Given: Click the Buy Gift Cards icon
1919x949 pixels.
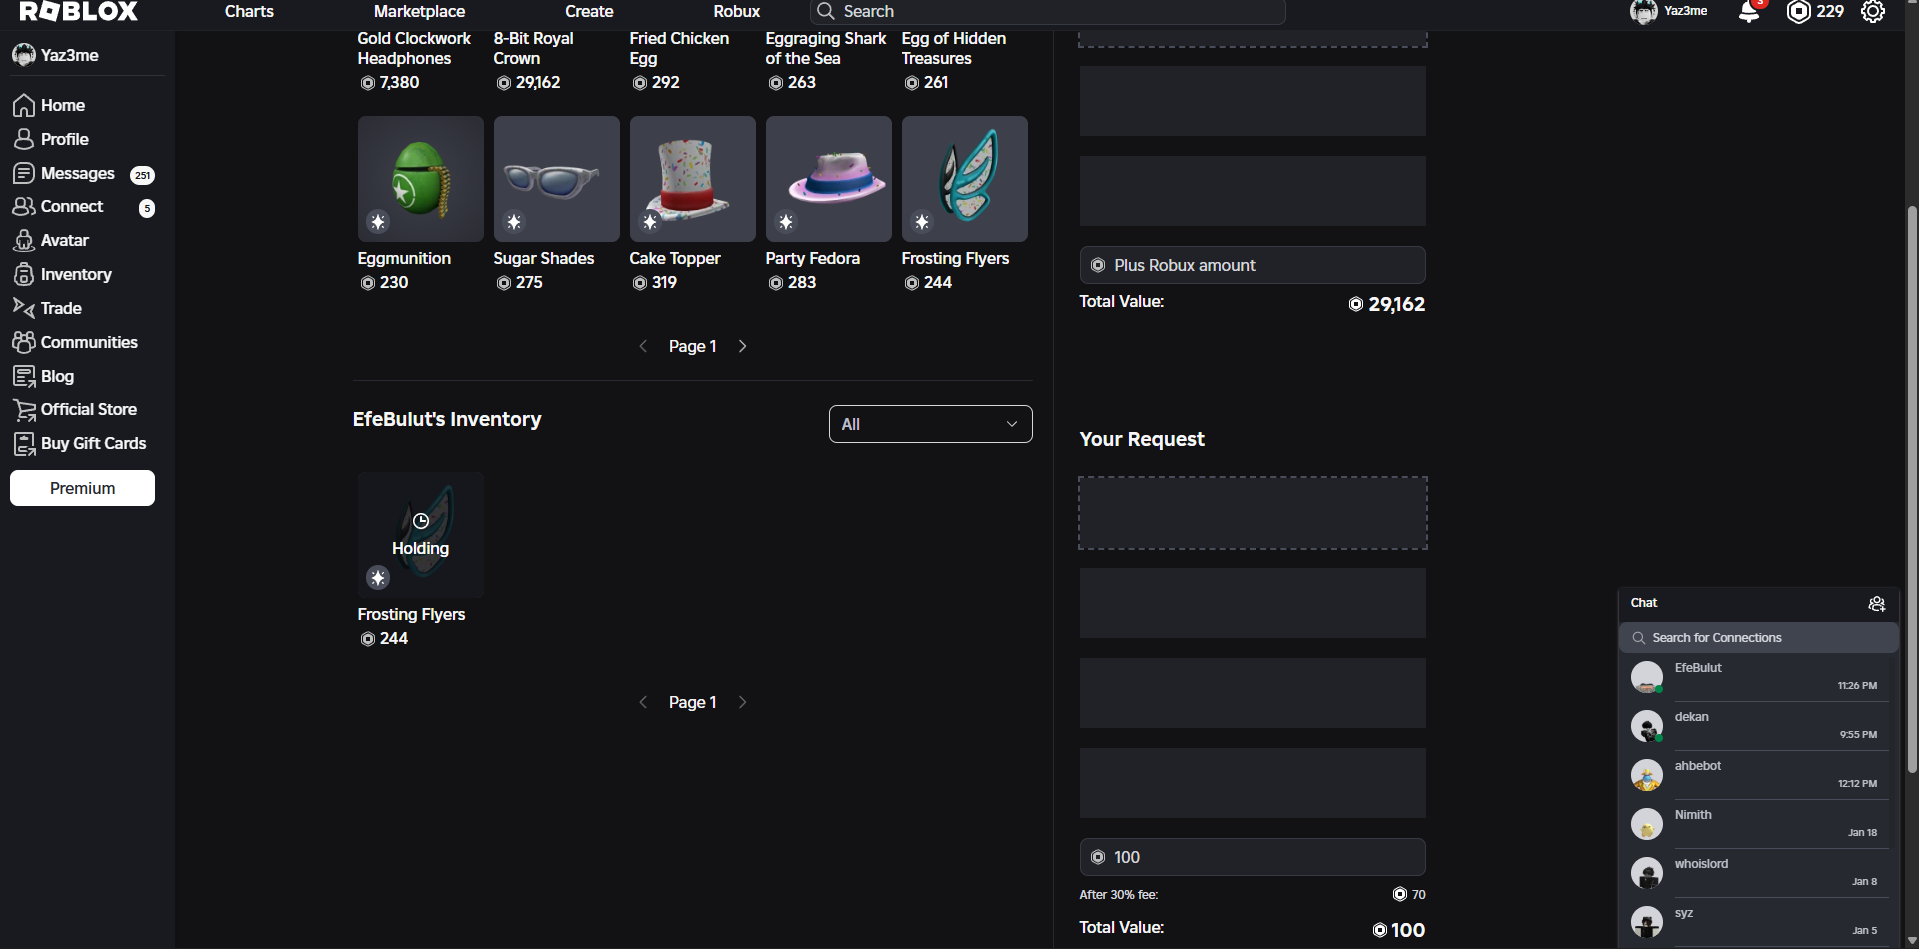Looking at the screenshot, I should tap(24, 443).
